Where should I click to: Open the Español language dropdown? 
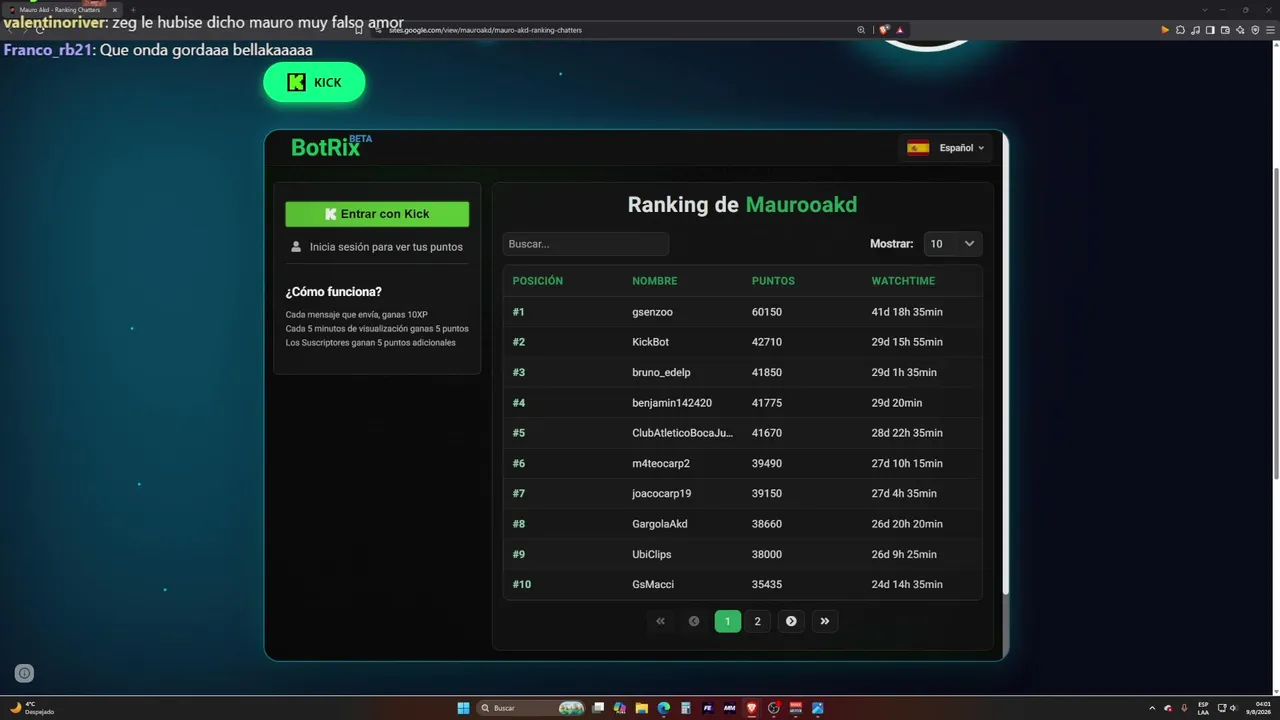point(945,148)
